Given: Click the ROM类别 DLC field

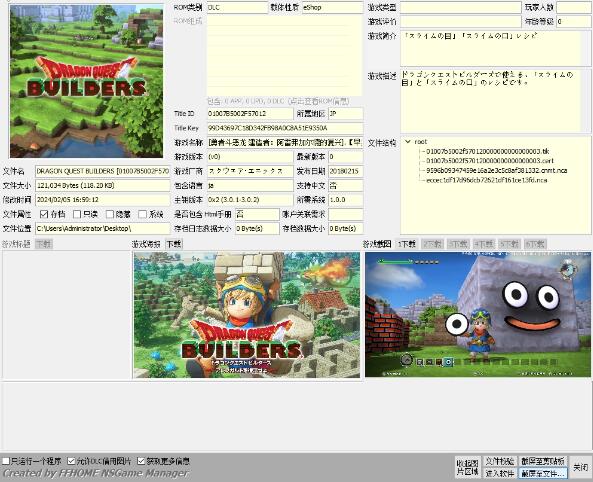Looking at the screenshot, I should [x=237, y=7].
